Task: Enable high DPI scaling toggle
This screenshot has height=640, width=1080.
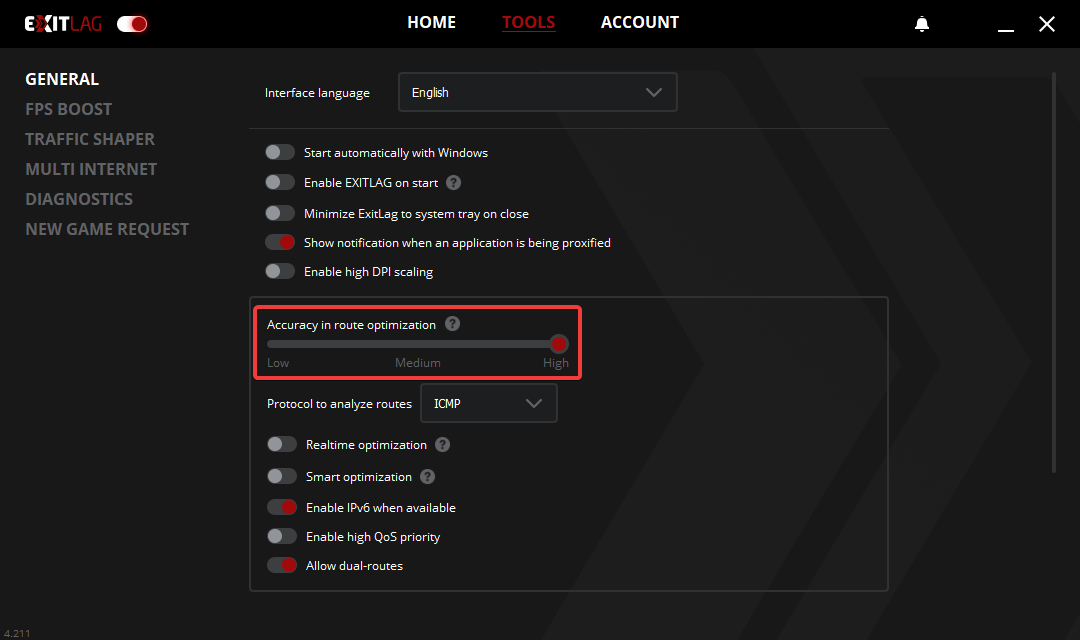Action: [x=280, y=271]
